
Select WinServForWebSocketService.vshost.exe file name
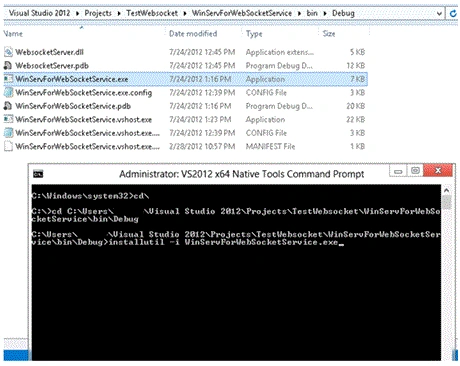[83, 119]
